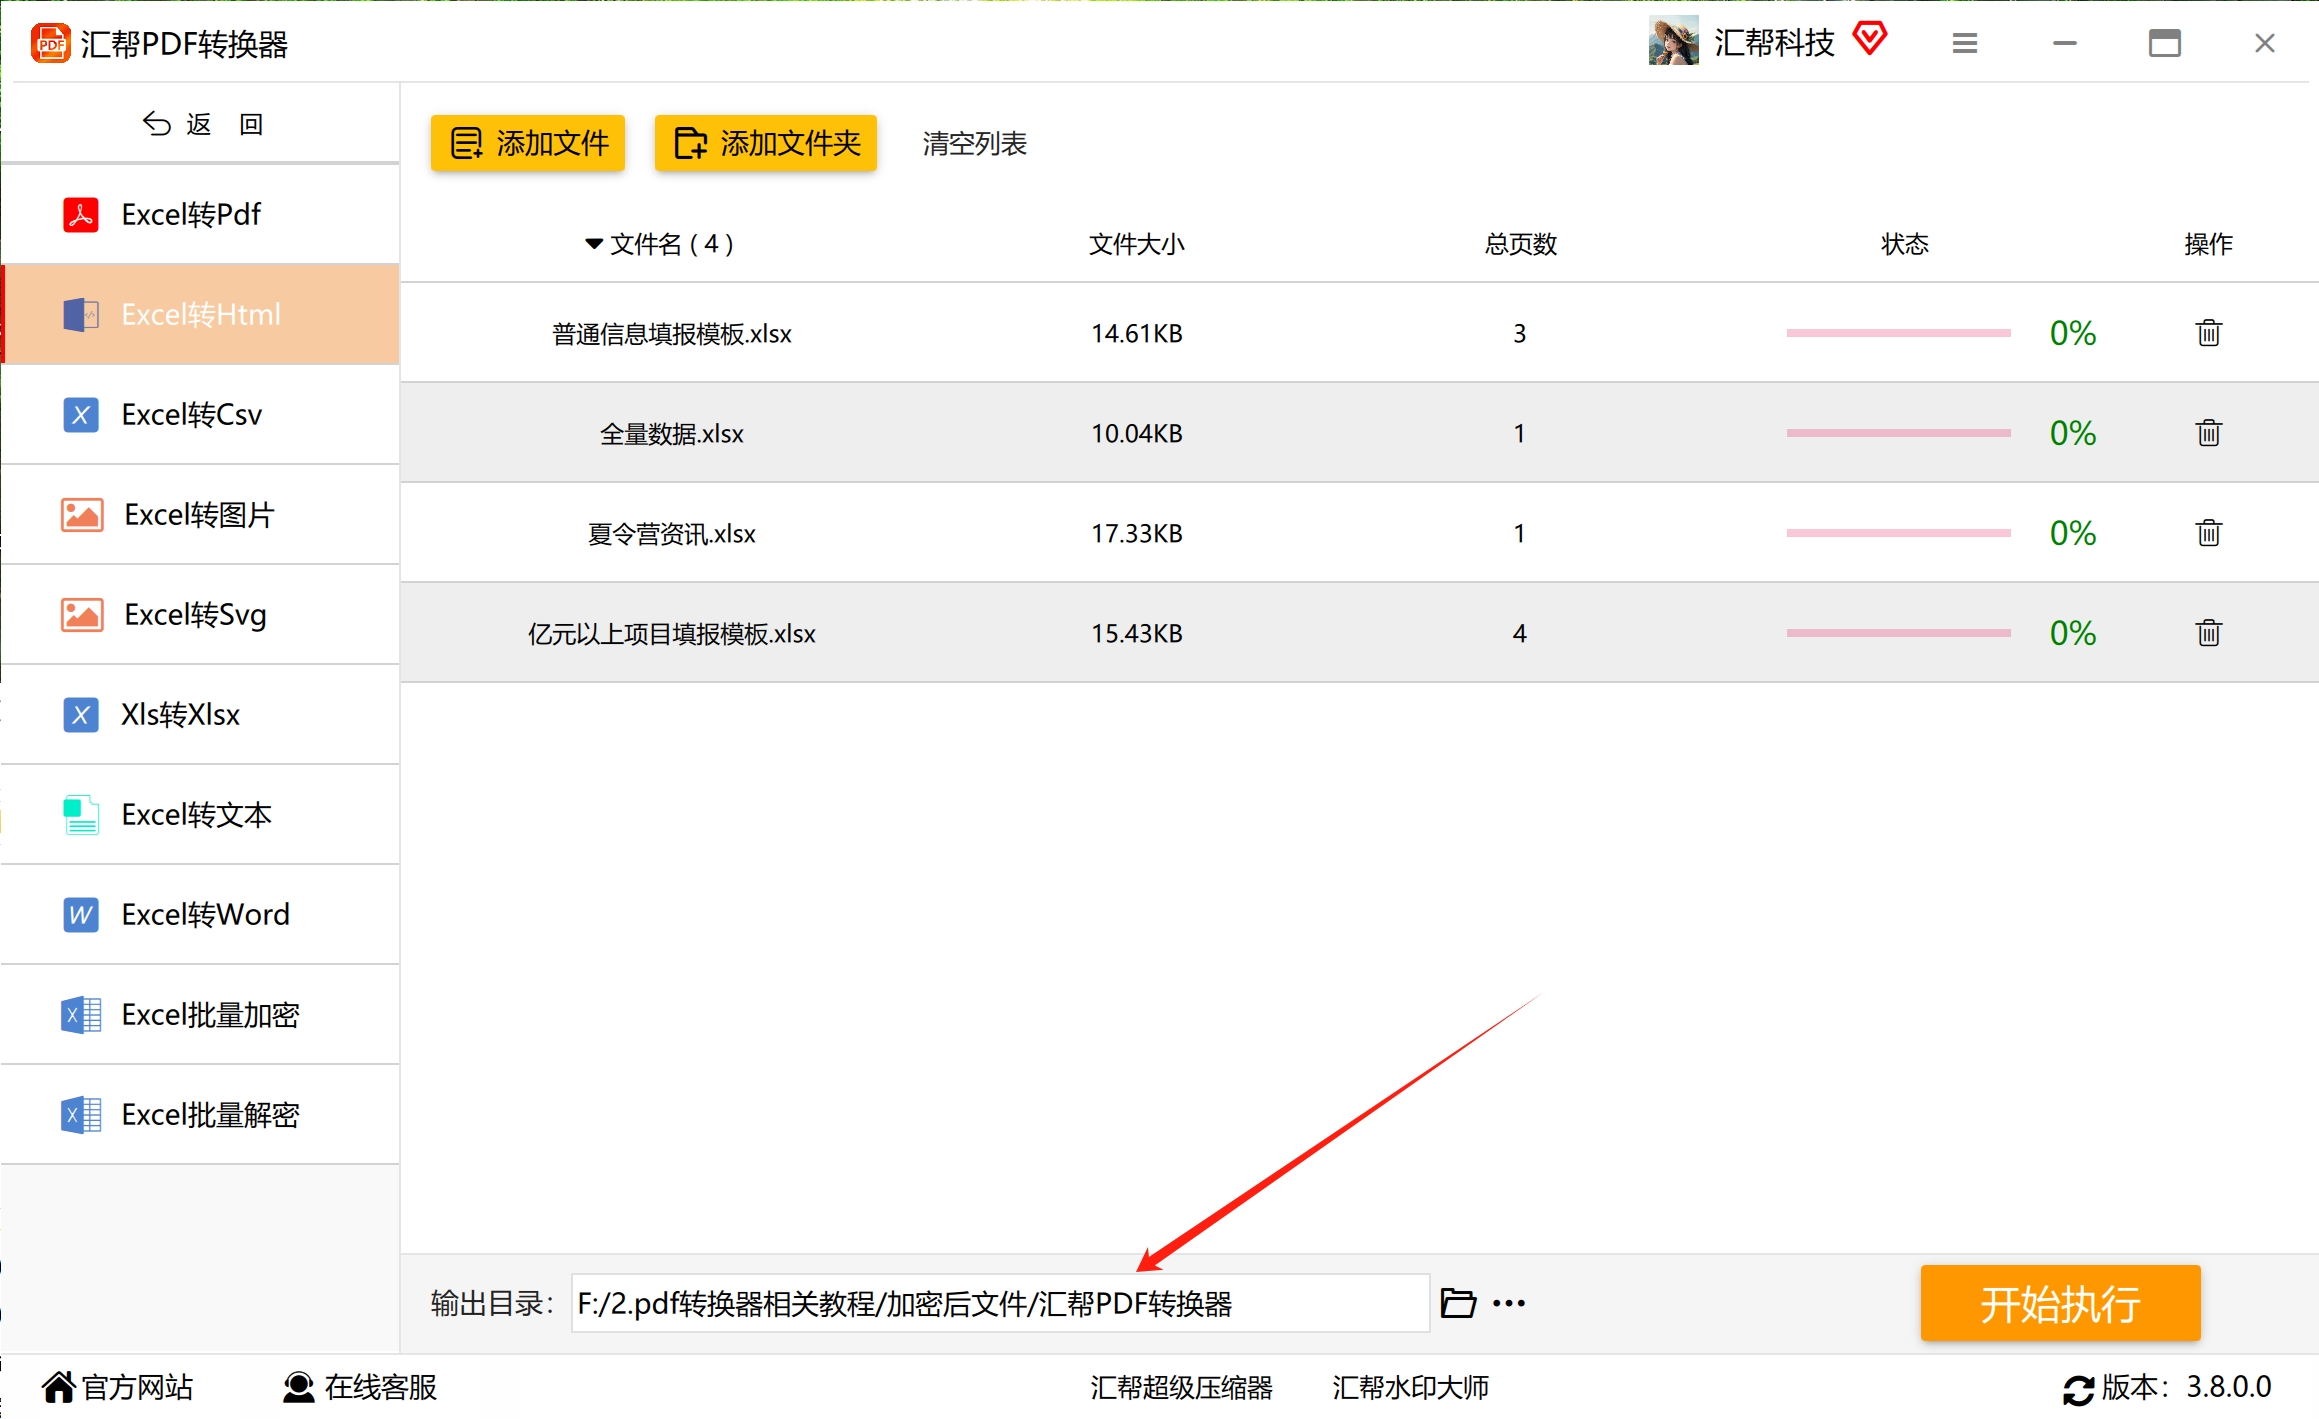Open output folder via folder icon
The width and height of the screenshot is (2319, 1419).
[1458, 1303]
